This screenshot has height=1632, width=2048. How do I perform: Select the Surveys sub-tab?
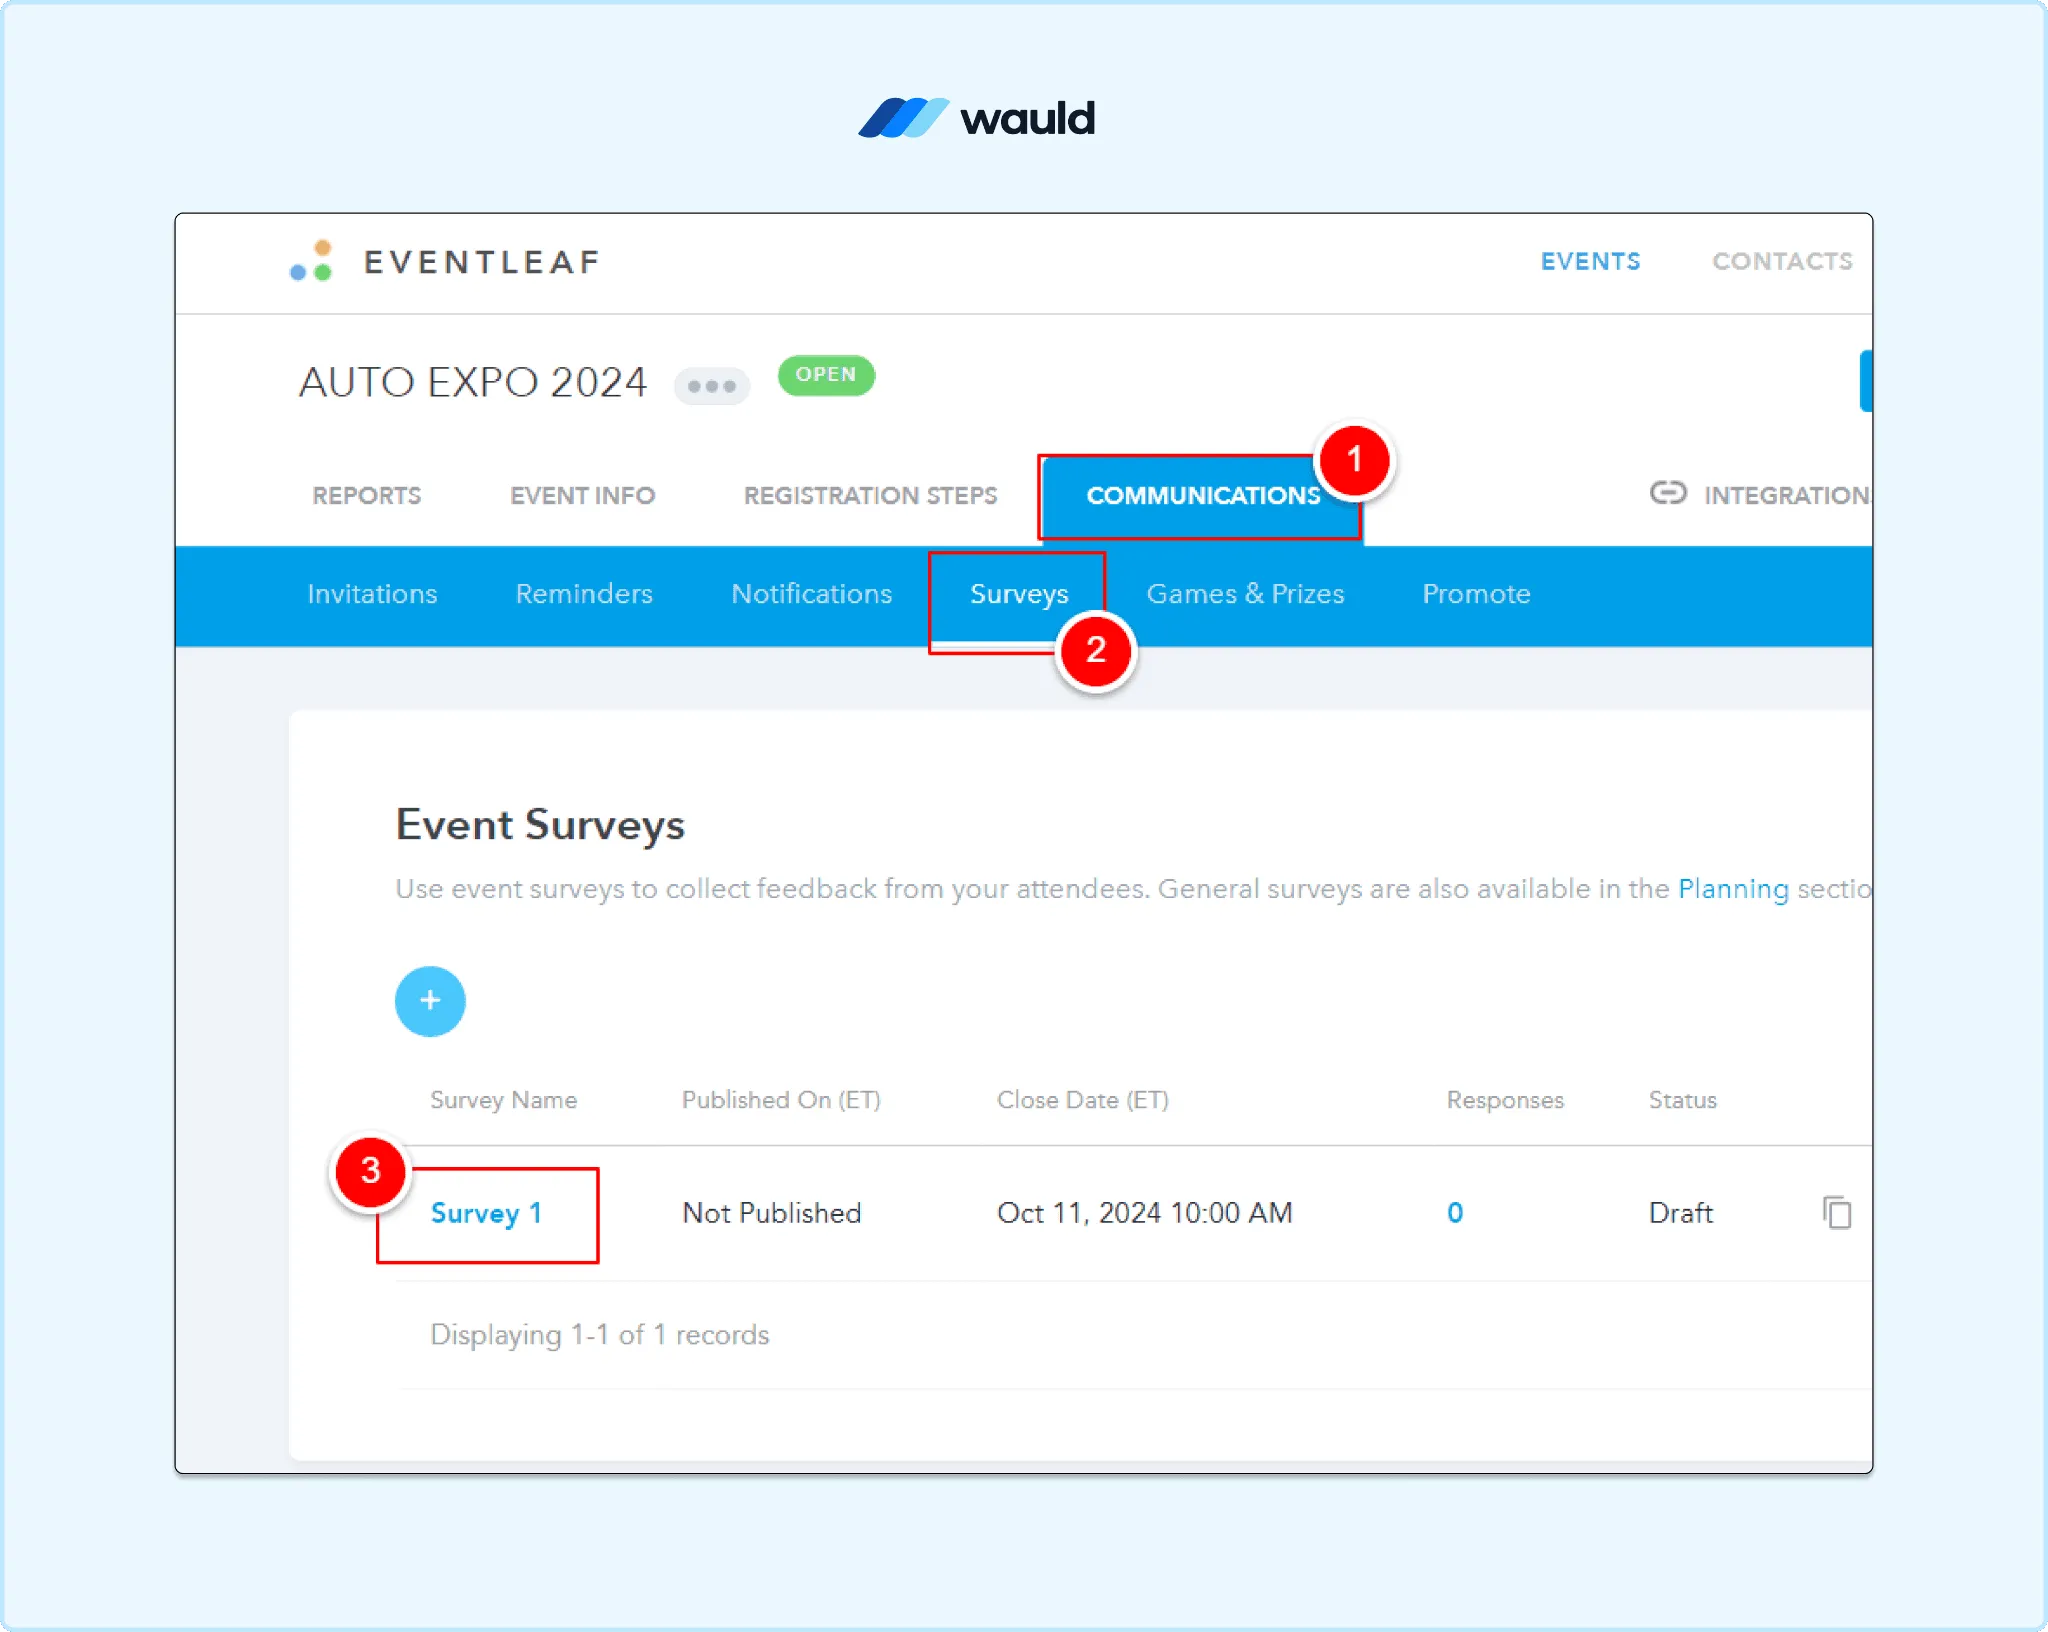pos(1019,595)
